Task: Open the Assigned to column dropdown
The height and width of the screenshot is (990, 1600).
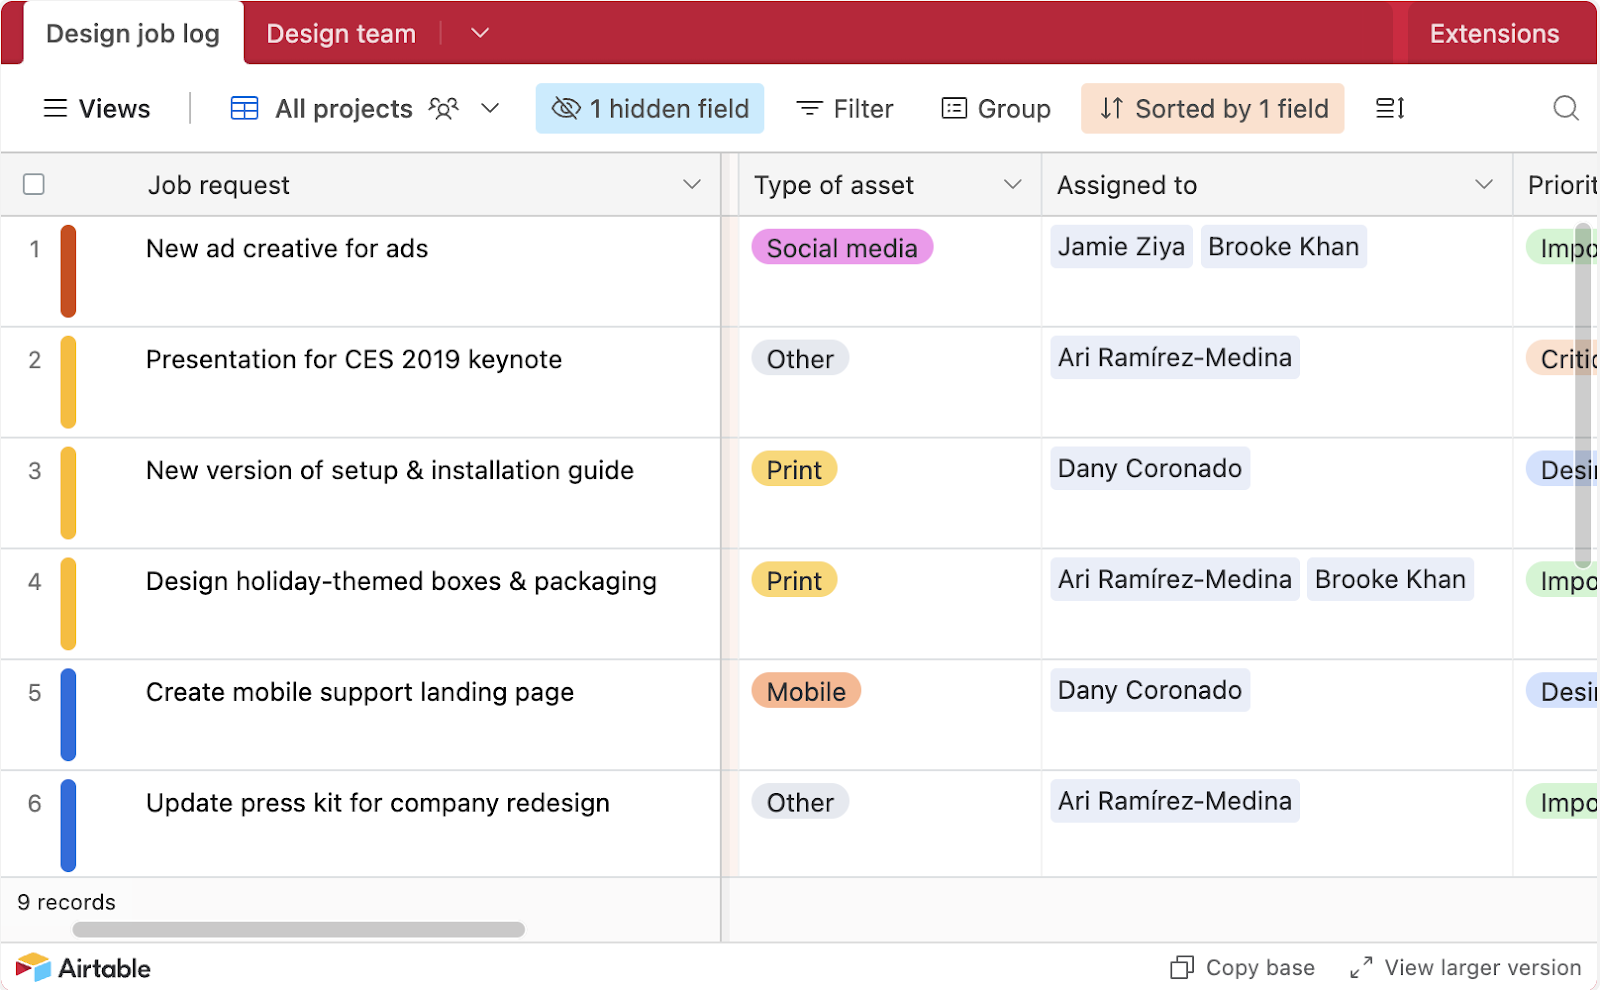Action: (x=1483, y=184)
